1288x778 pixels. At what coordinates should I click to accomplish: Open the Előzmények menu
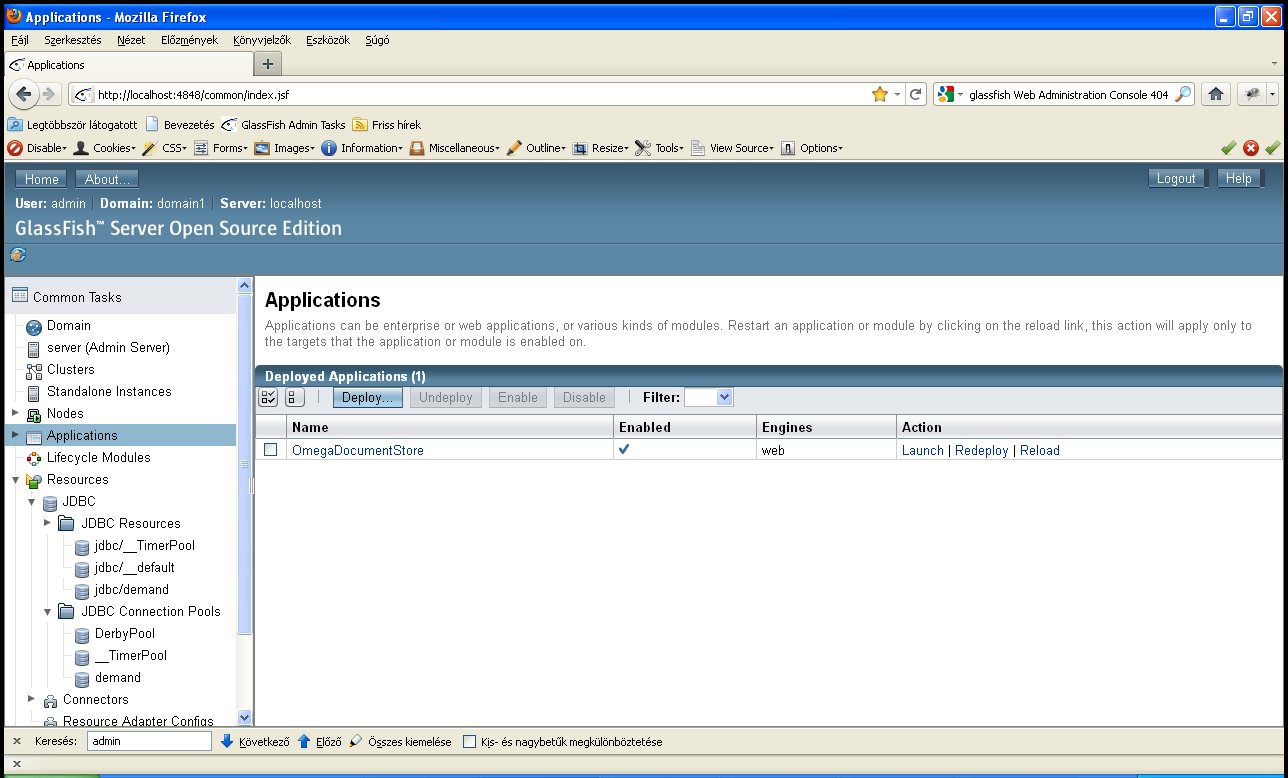pos(189,40)
